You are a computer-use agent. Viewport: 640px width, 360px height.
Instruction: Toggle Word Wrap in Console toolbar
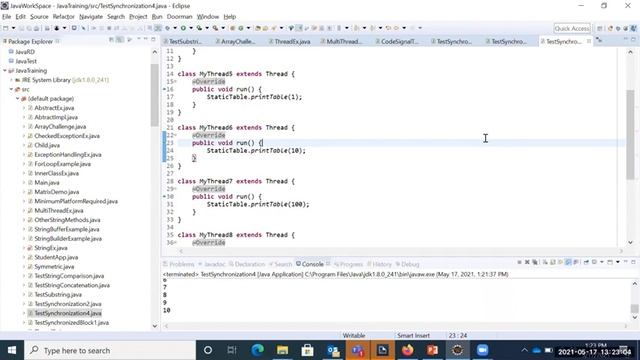point(560,262)
